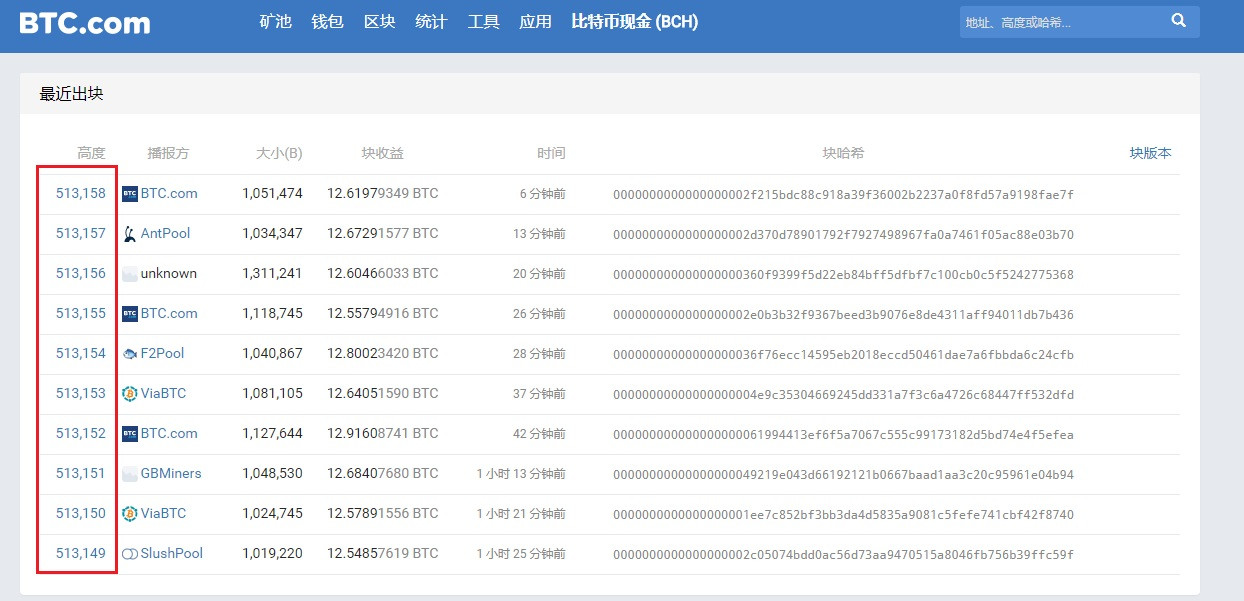Click the GBMiners pool icon

129,474
